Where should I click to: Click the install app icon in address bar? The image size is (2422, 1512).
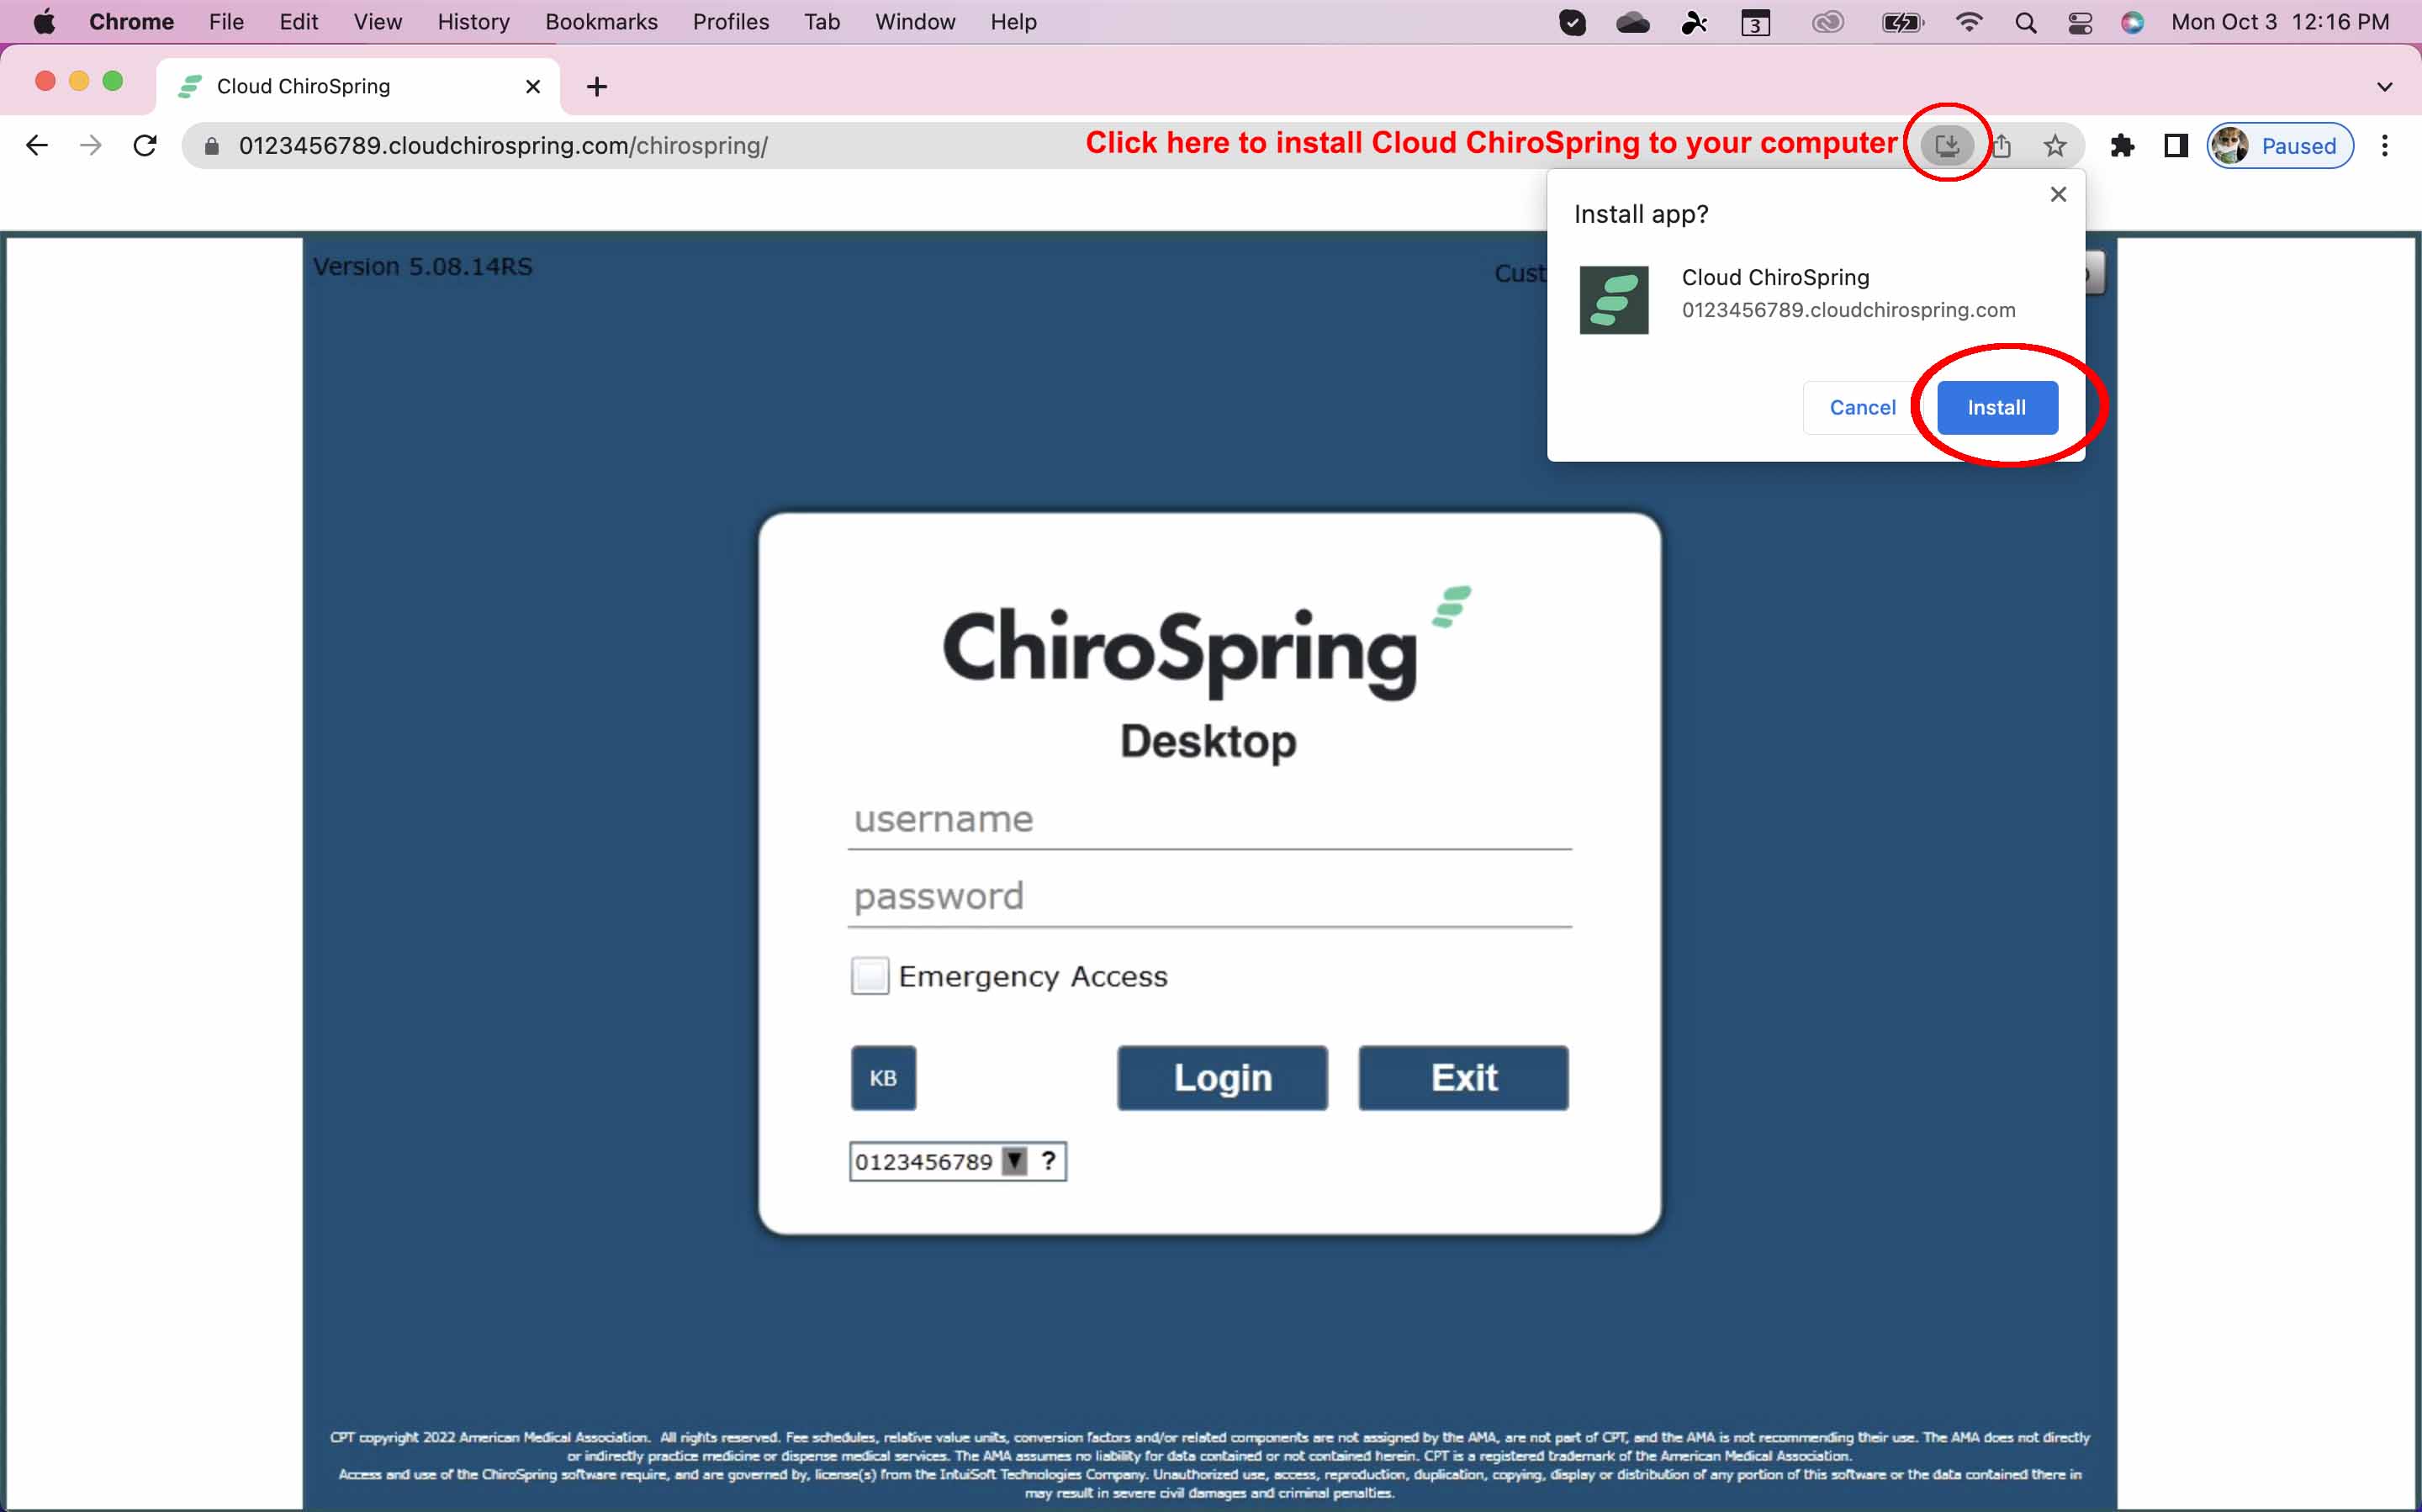coord(1946,146)
